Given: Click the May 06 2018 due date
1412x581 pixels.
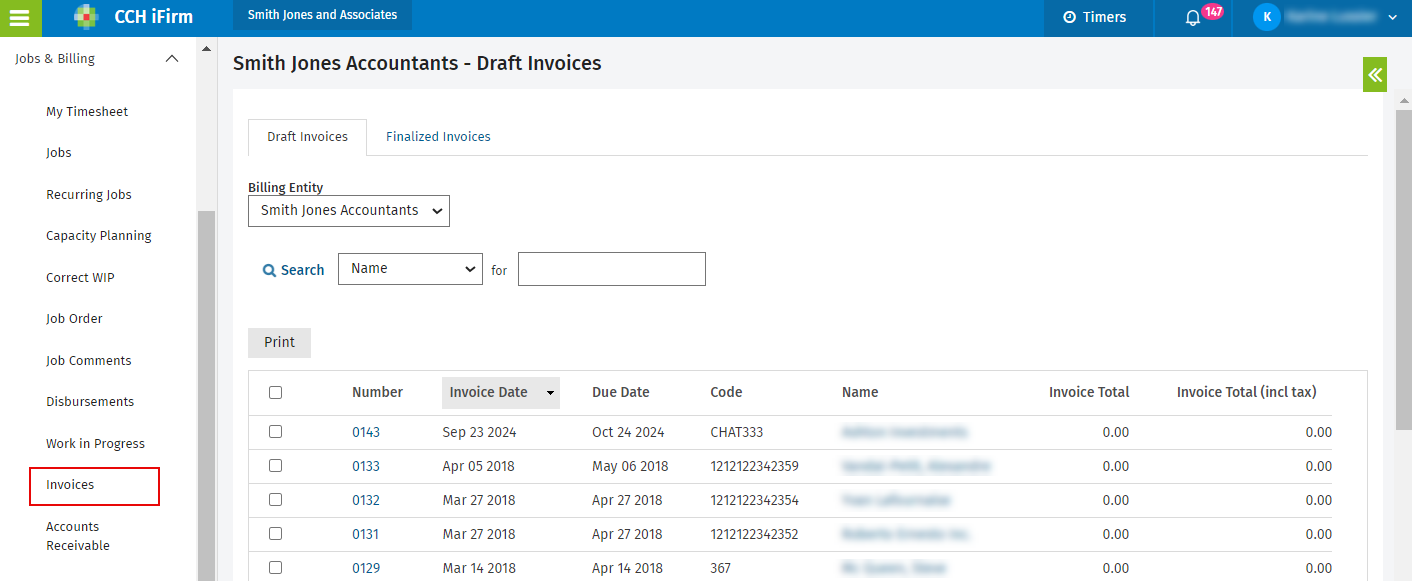Looking at the screenshot, I should point(630,467).
